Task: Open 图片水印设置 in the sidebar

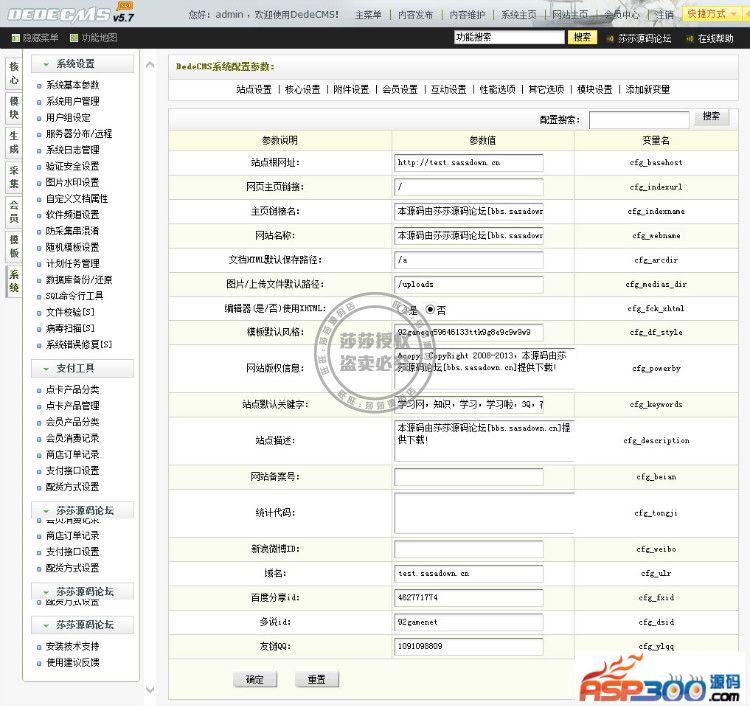Action: tap(73, 182)
